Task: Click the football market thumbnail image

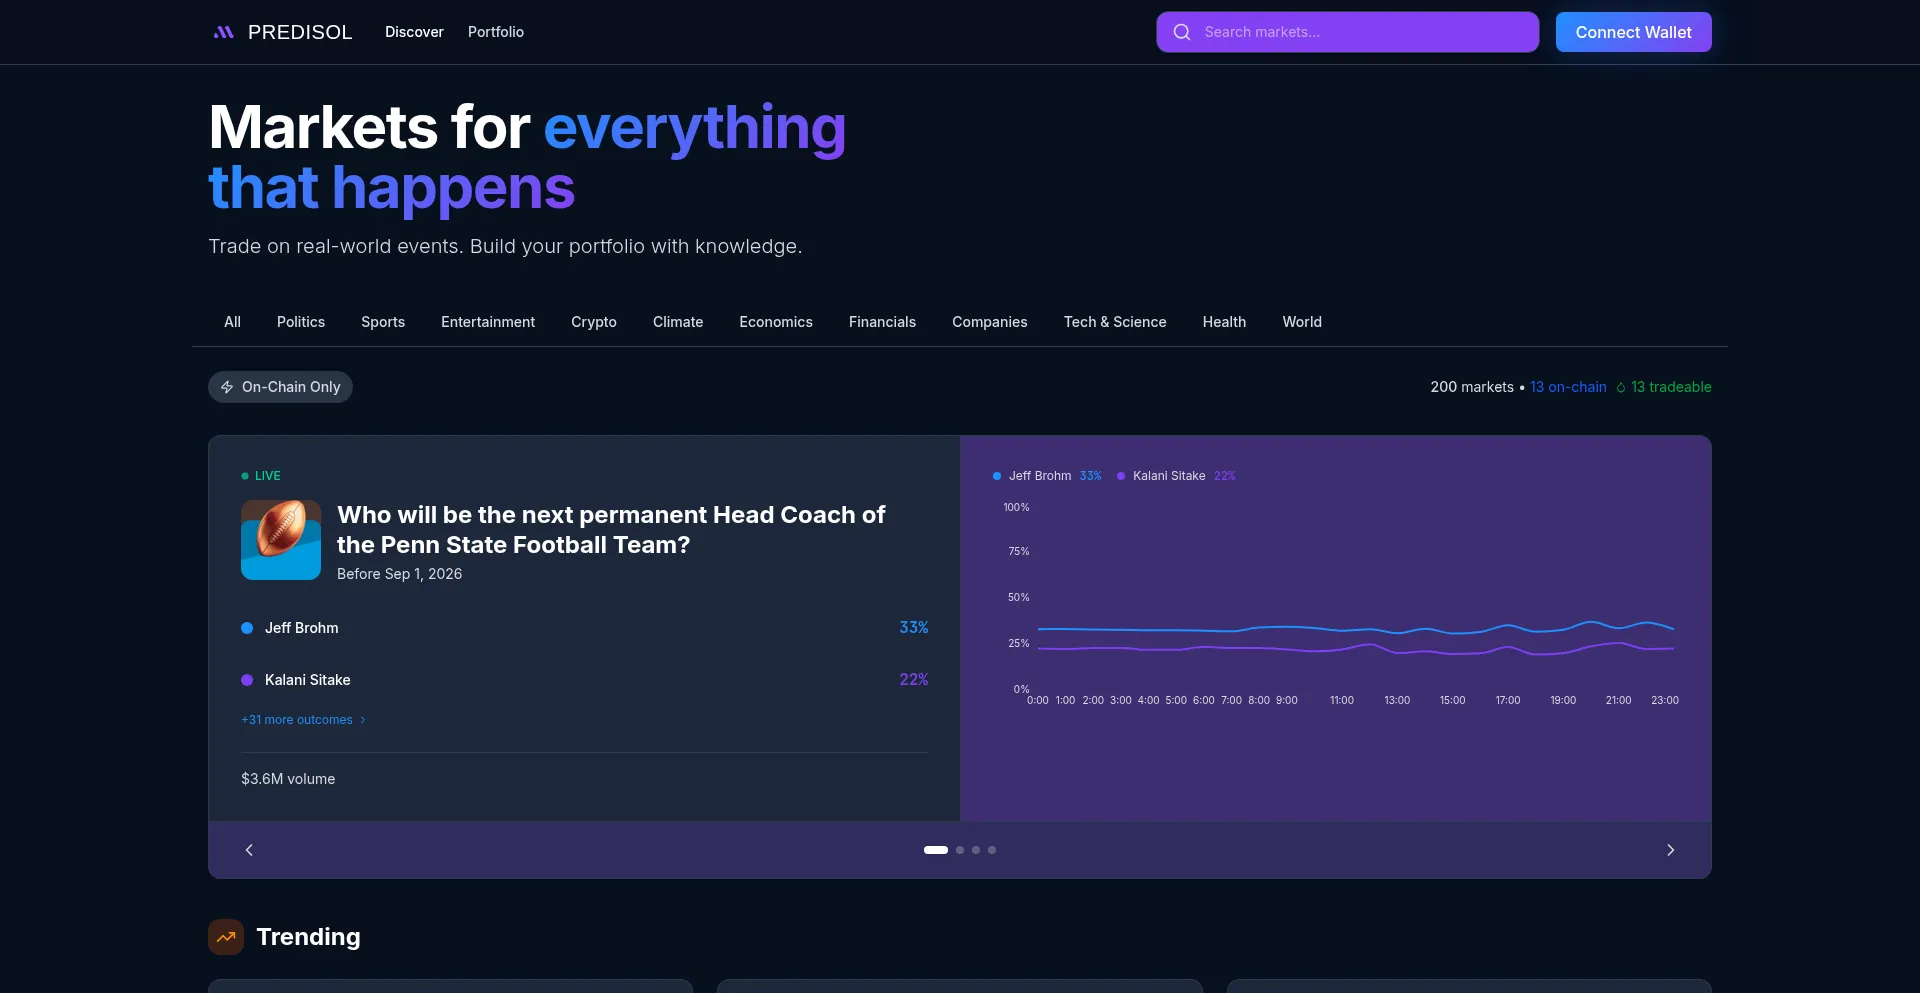Action: click(281, 540)
